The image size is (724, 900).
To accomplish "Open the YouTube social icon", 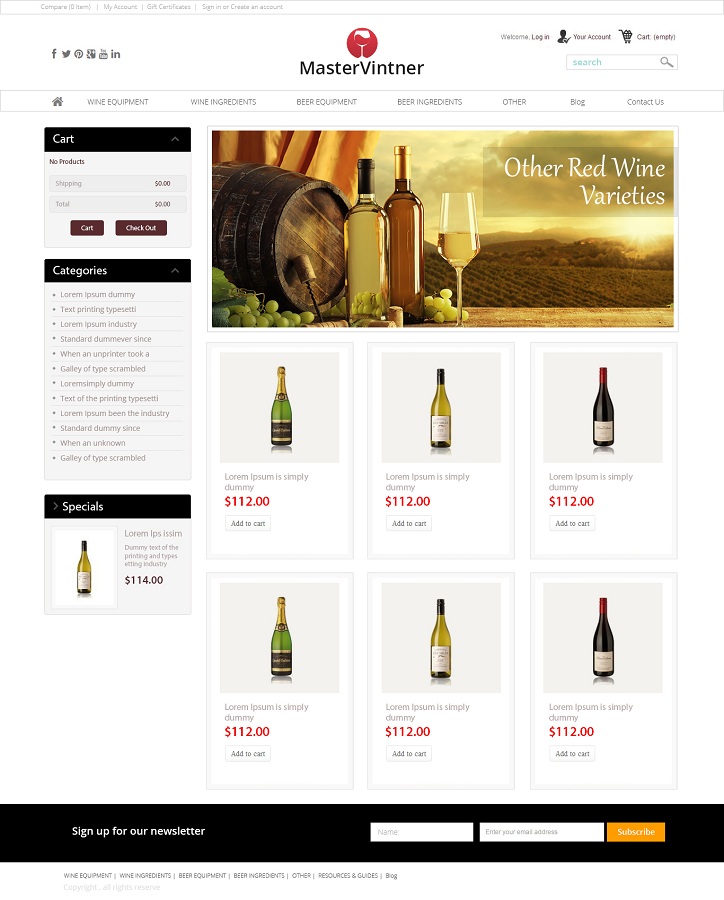I will point(103,53).
